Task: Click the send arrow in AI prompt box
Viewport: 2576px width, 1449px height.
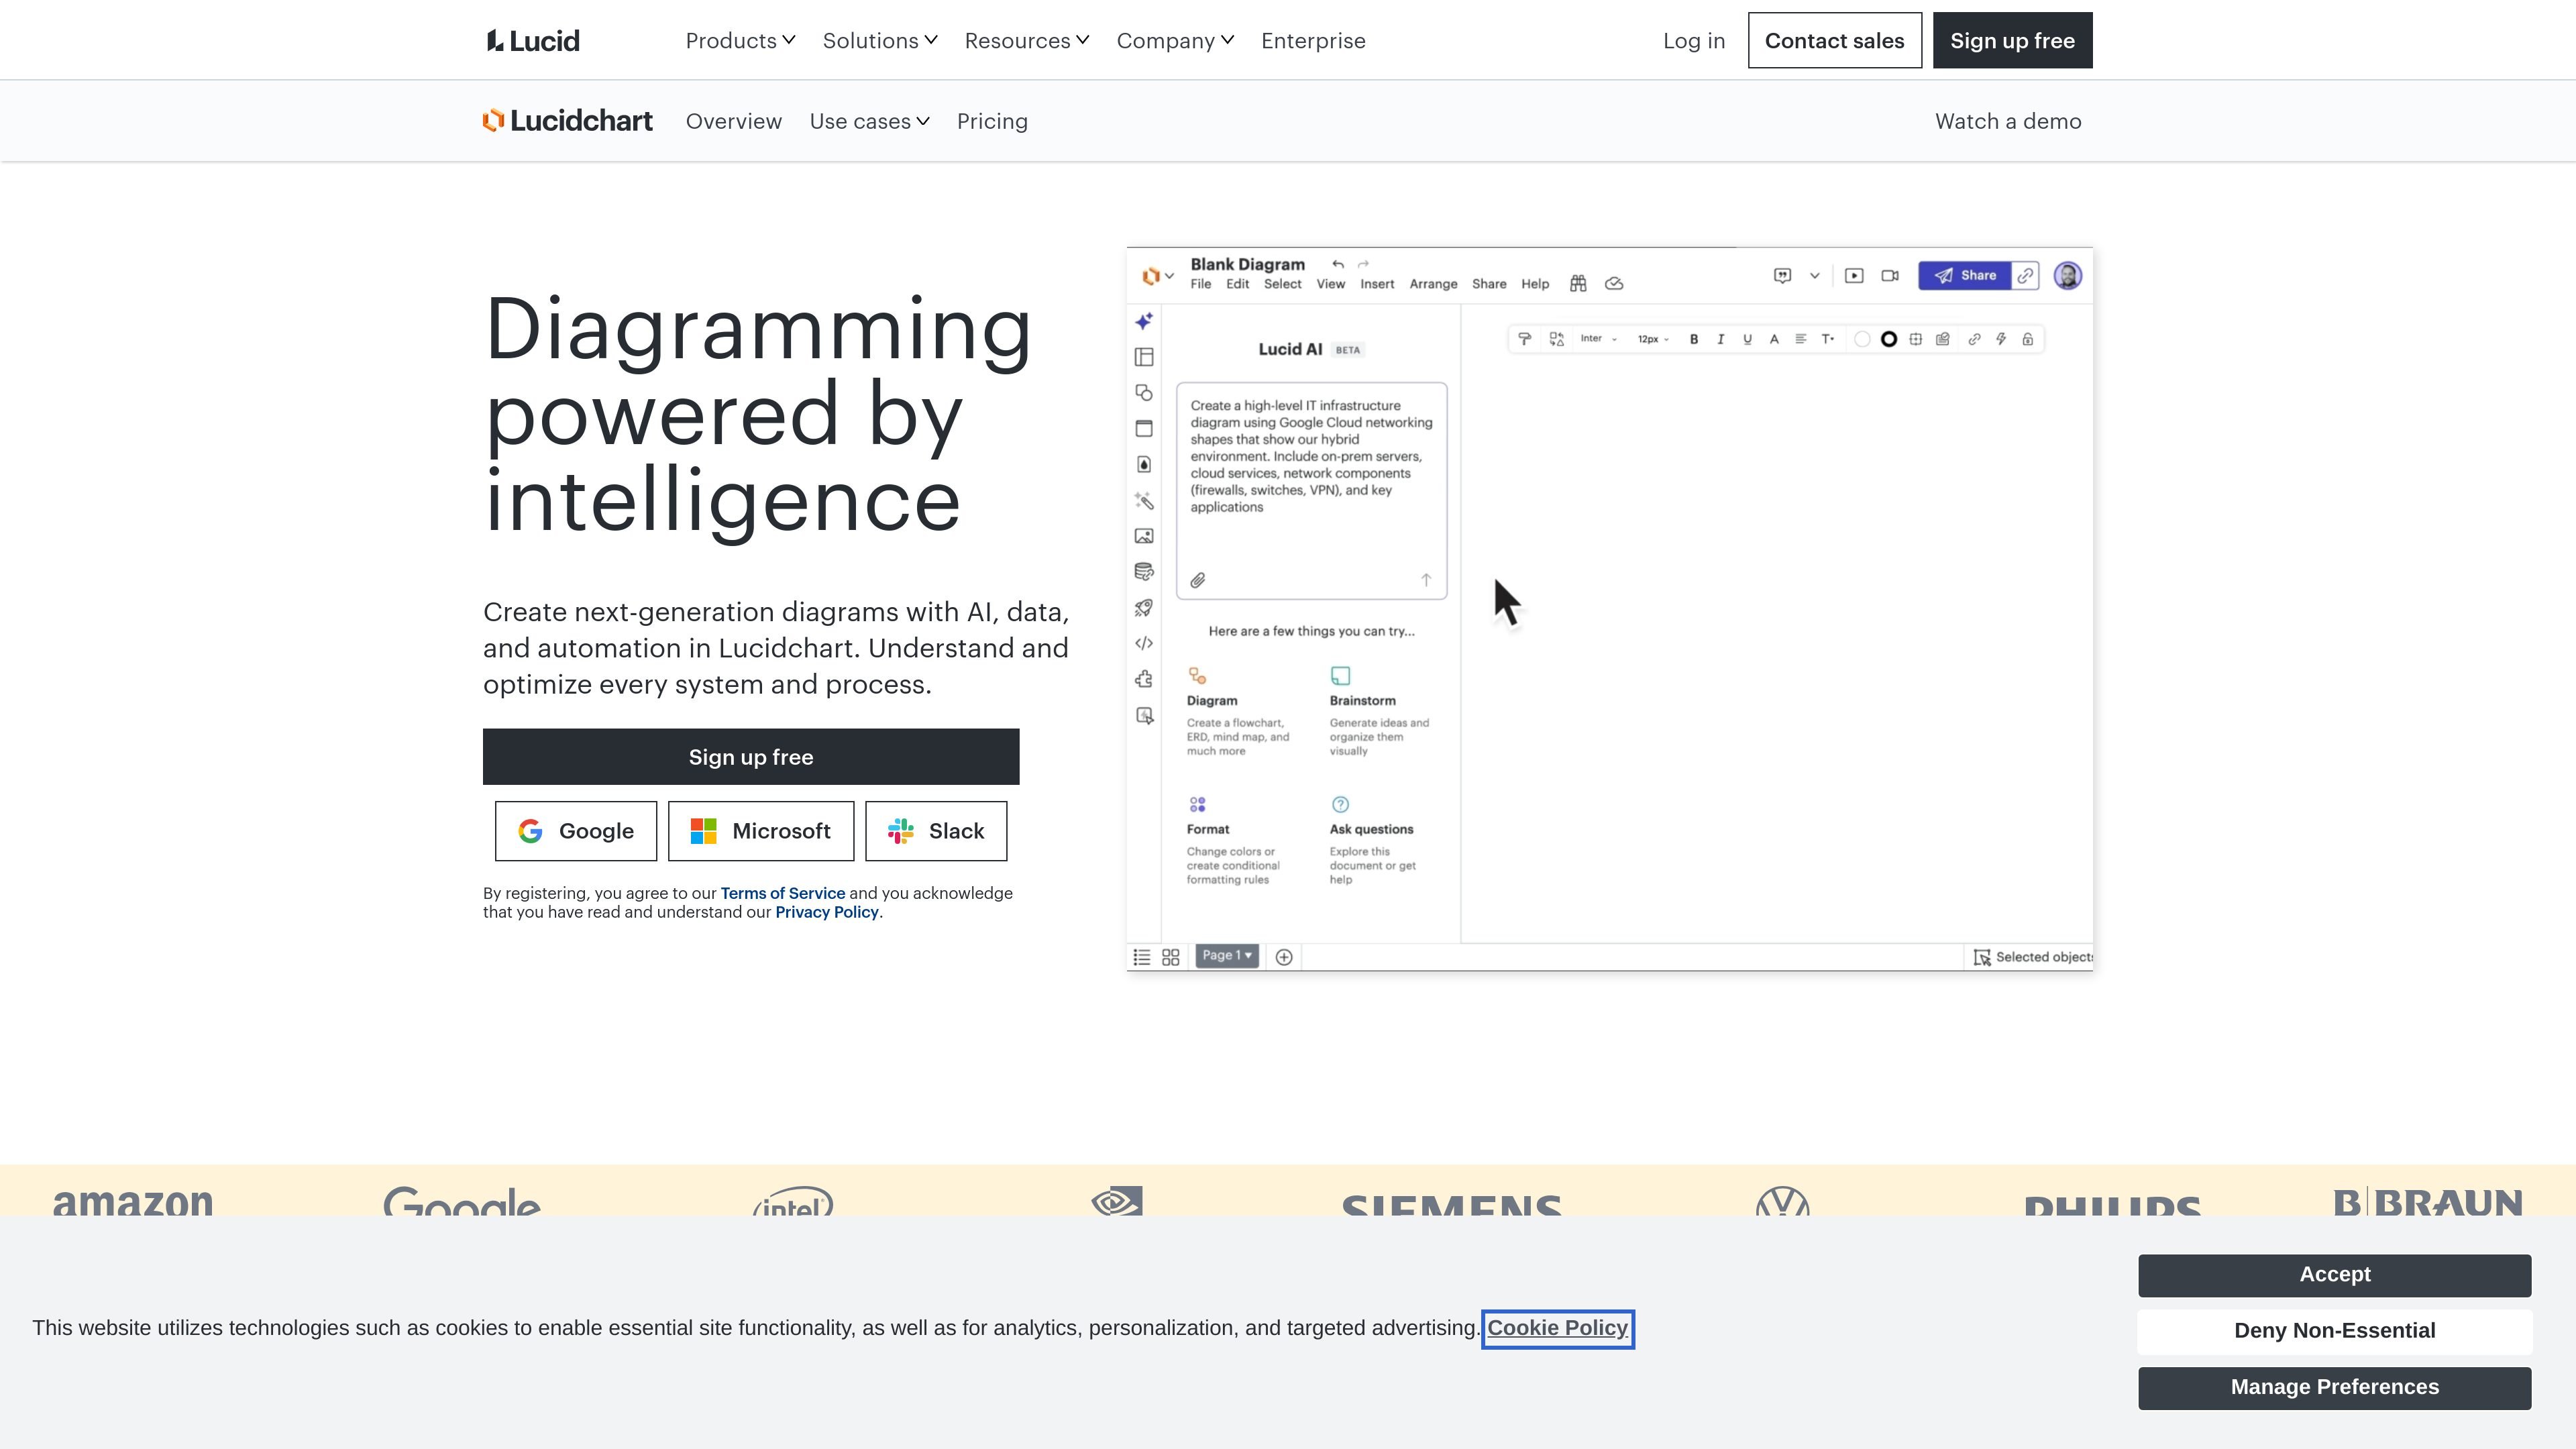Action: [1426, 580]
